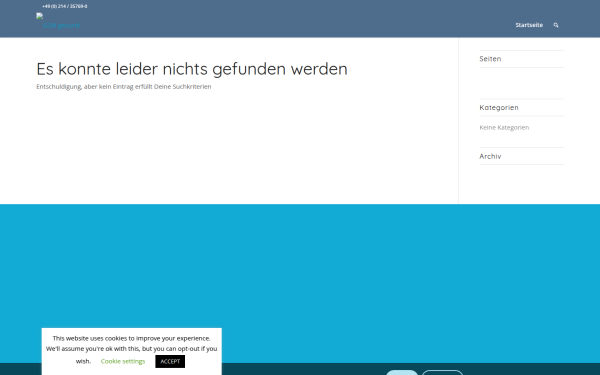Click the 'Es konnte leider nichts gefunden werden' heading
600x375 pixels.
(x=192, y=69)
